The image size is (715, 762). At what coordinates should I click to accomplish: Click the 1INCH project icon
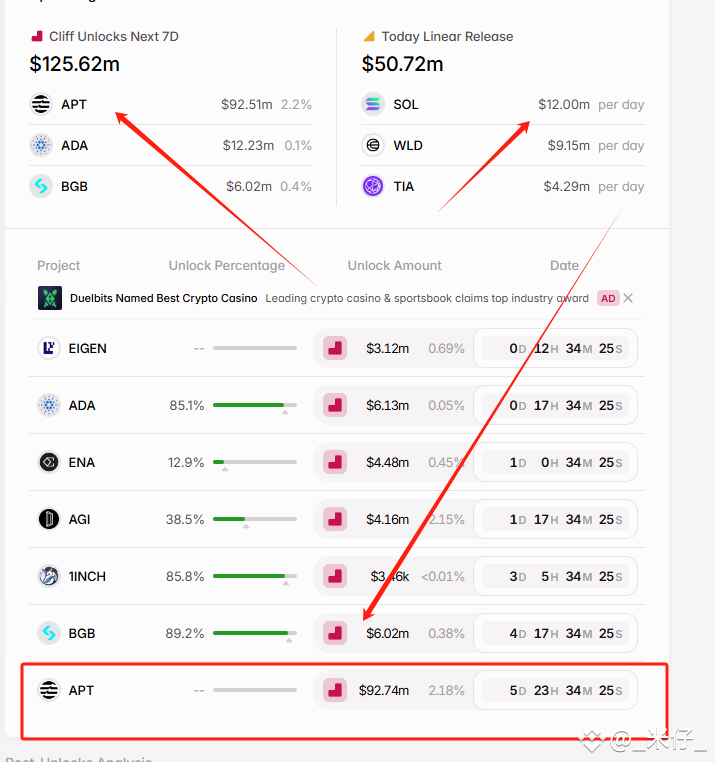pyautogui.click(x=49, y=576)
